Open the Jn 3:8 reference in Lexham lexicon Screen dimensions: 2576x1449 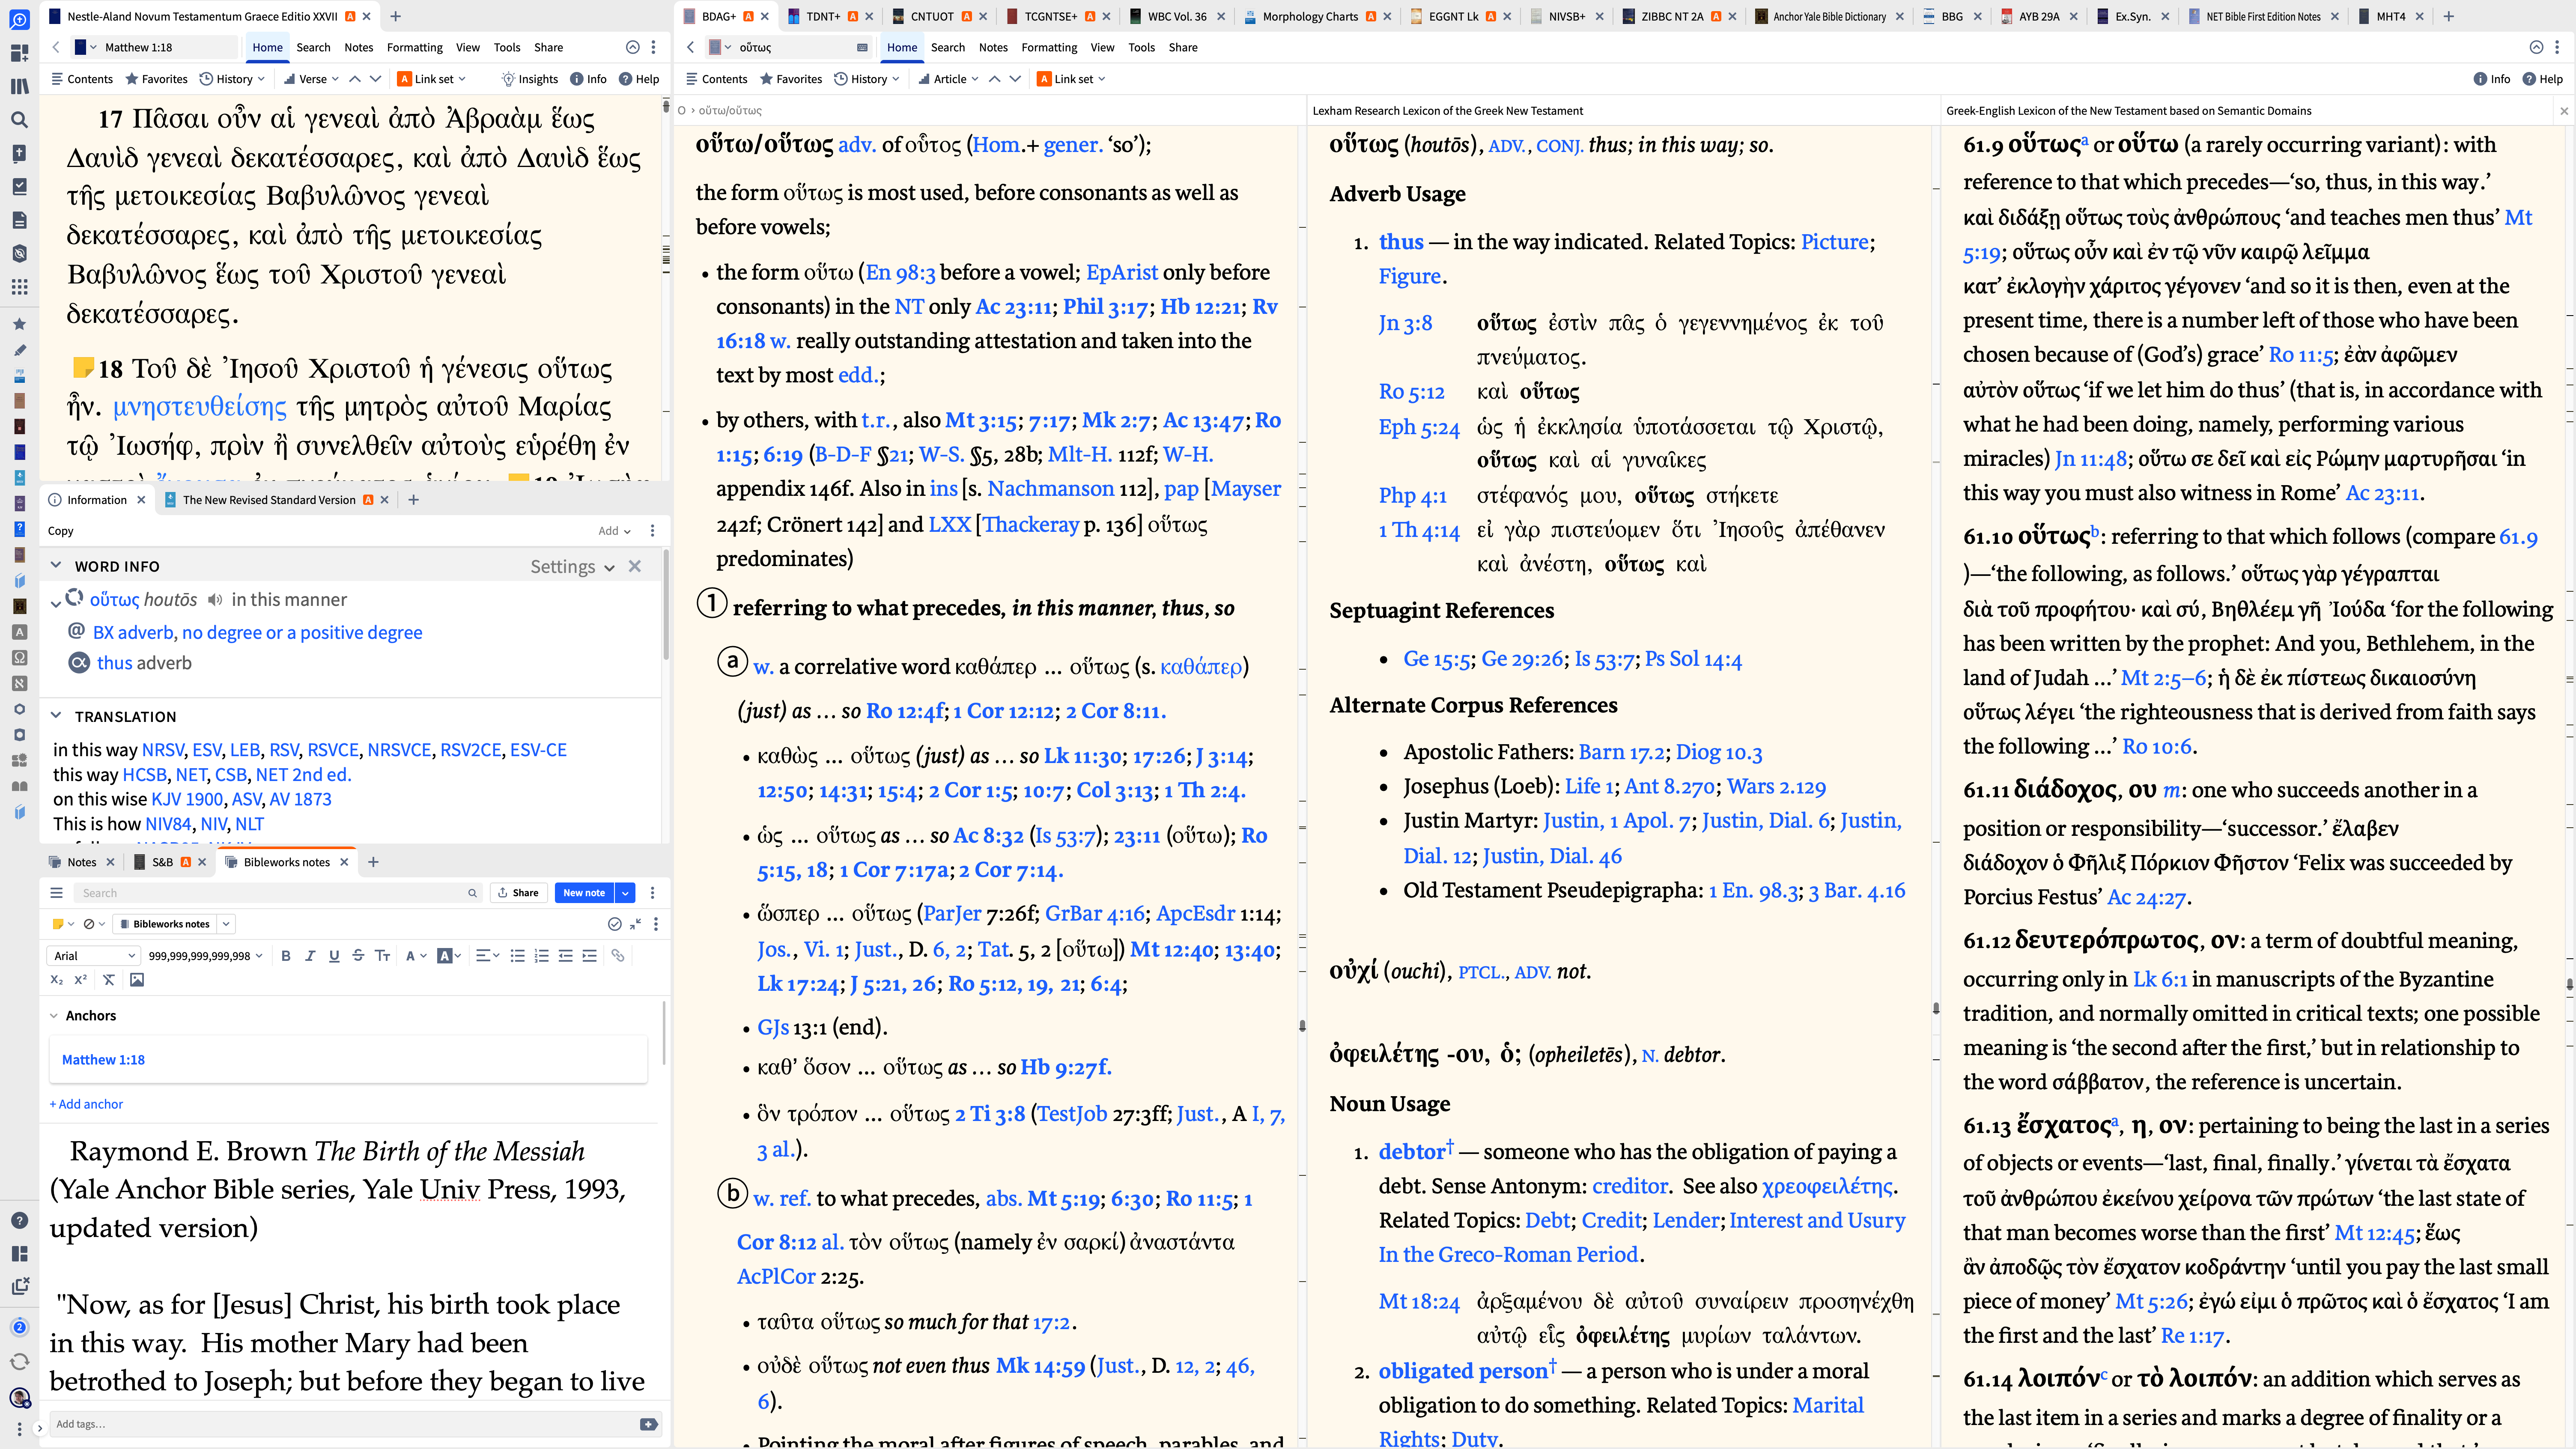click(x=1405, y=323)
